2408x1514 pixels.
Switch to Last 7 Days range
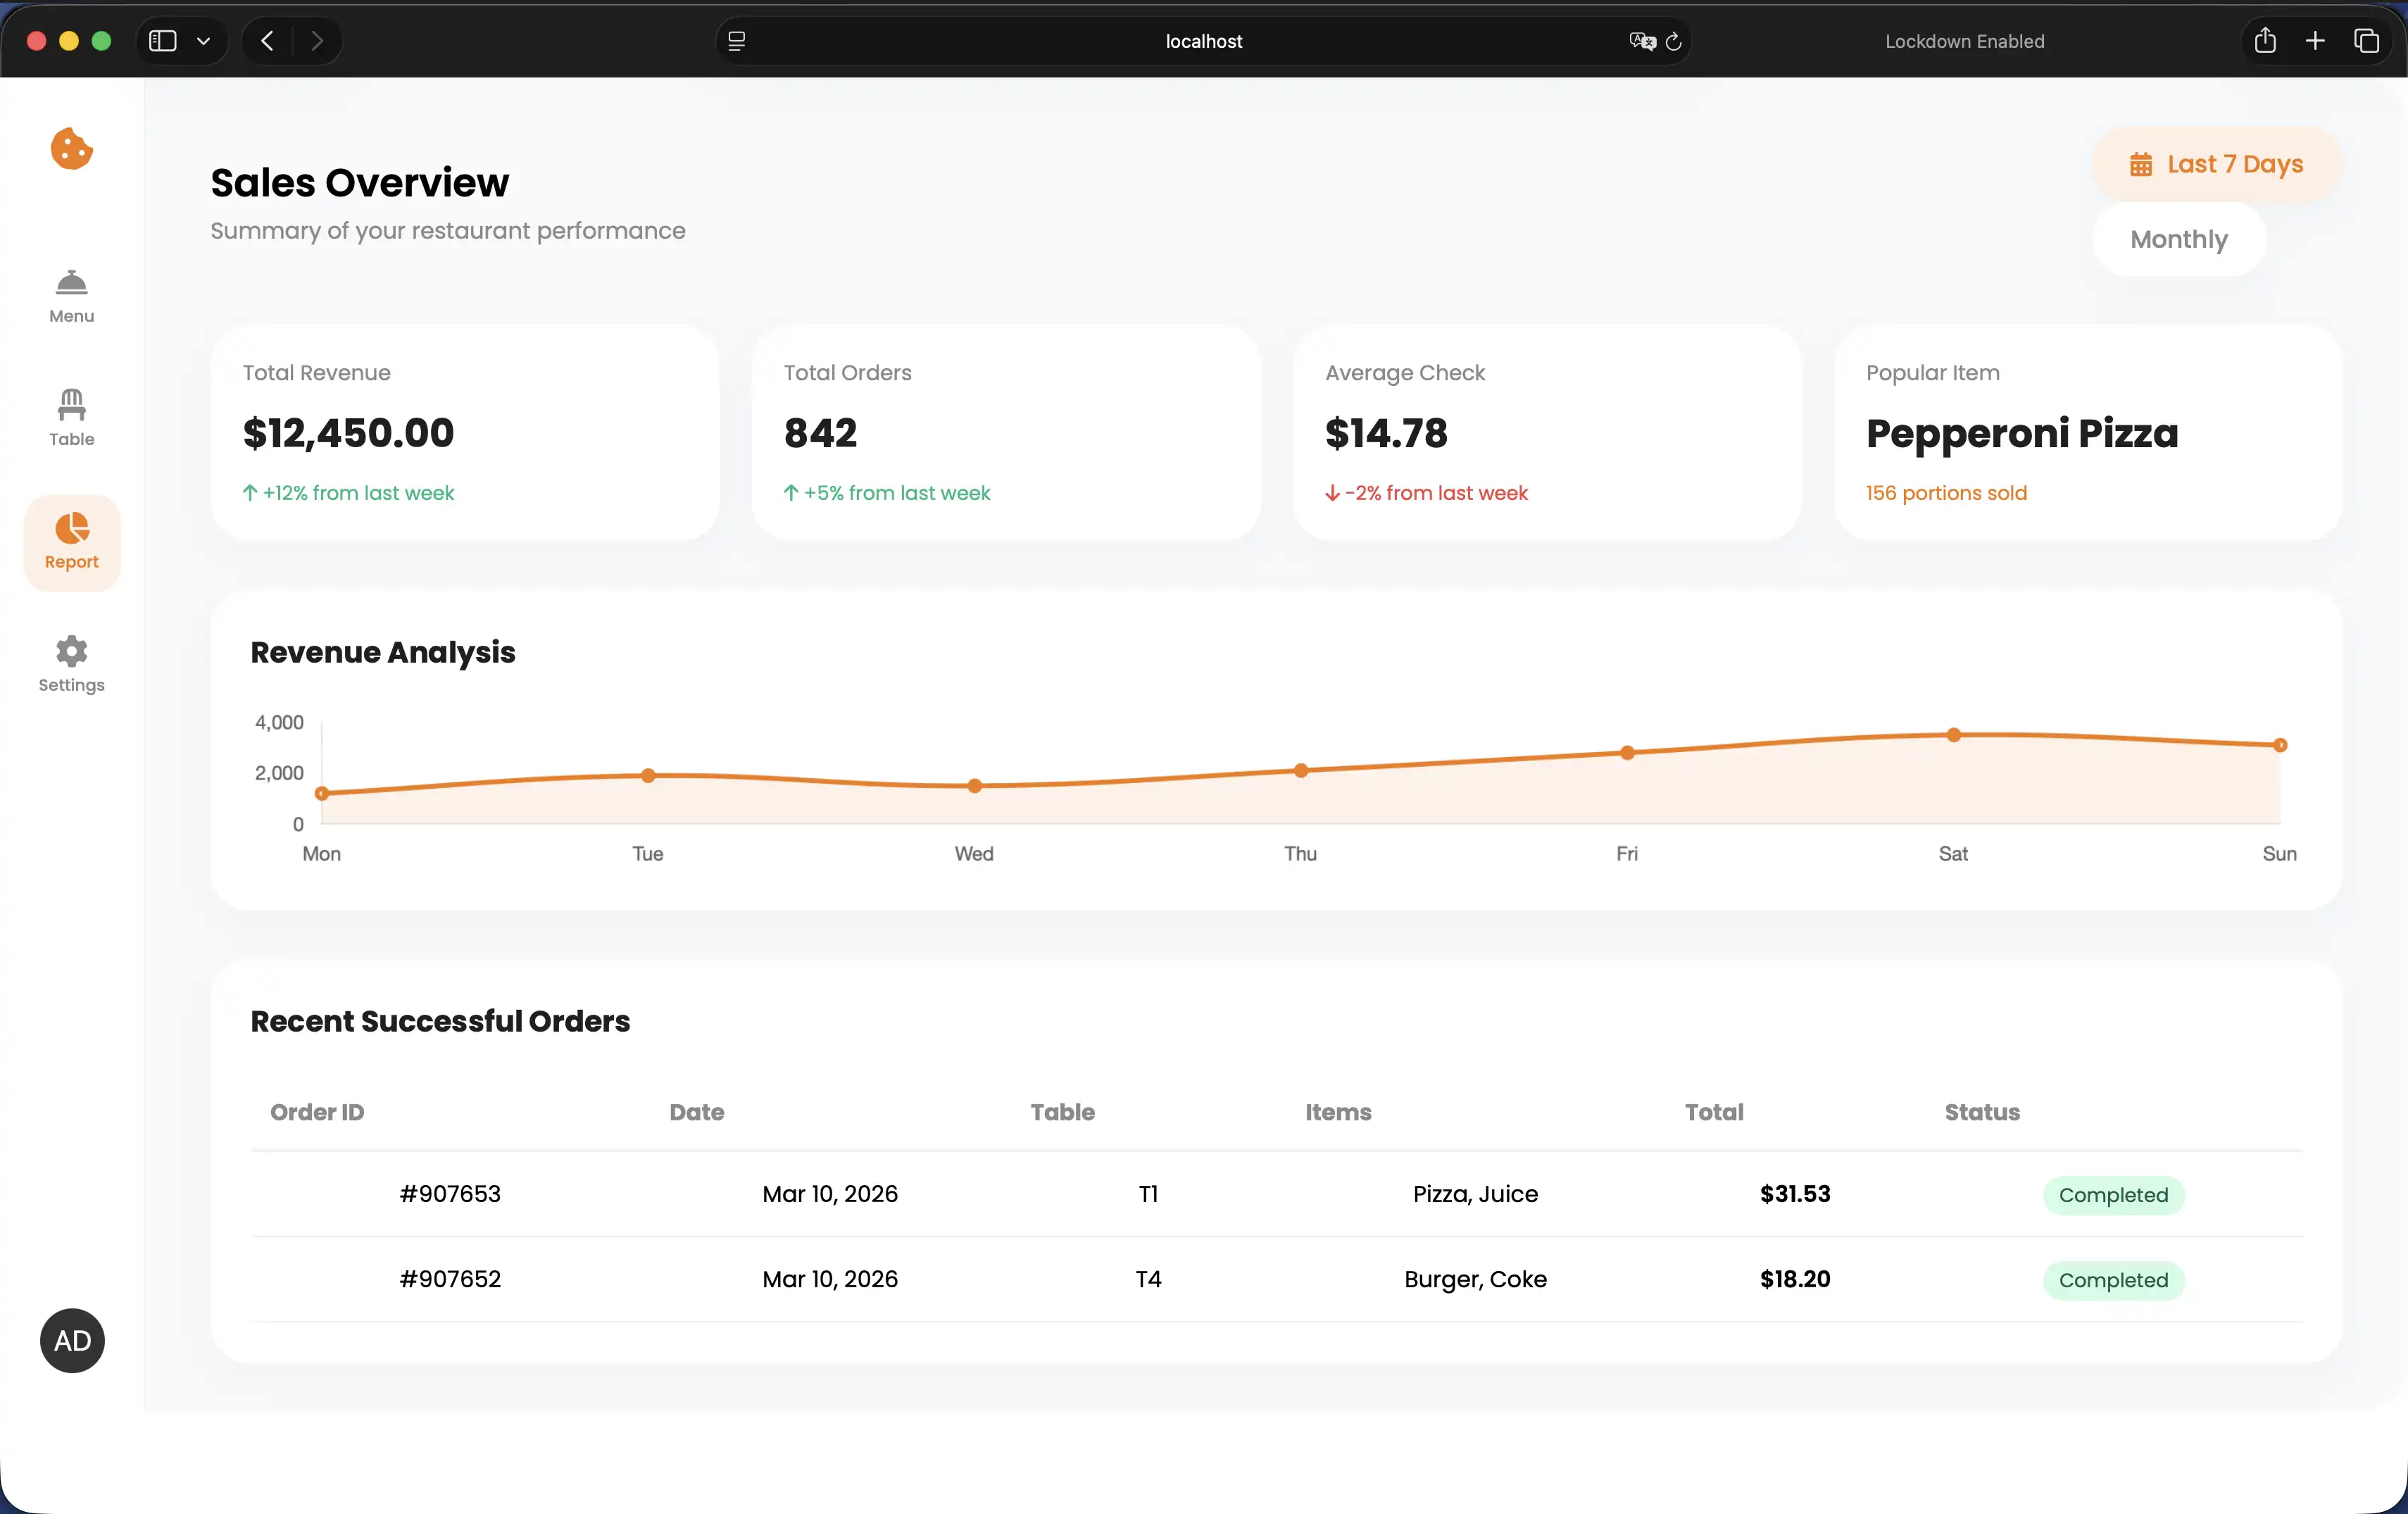pyautogui.click(x=2216, y=164)
